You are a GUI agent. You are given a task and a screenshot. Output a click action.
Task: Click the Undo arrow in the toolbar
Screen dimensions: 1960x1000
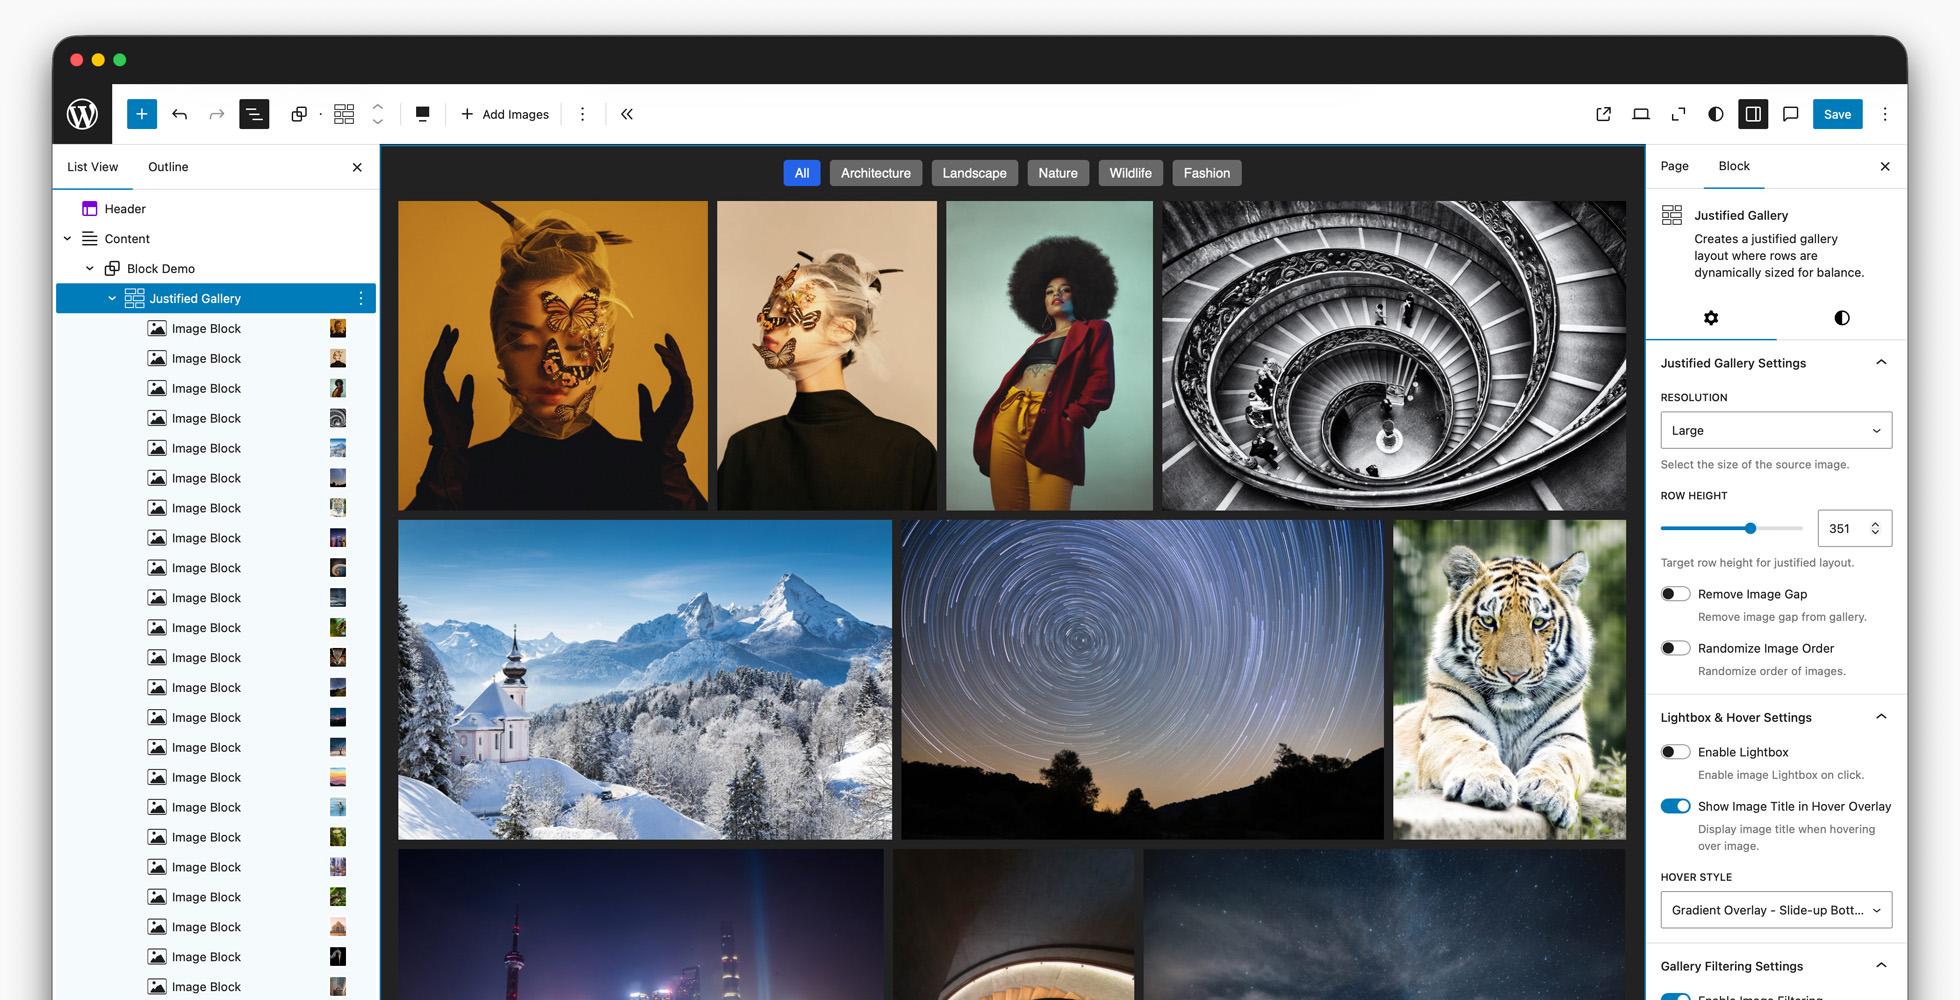pos(179,114)
